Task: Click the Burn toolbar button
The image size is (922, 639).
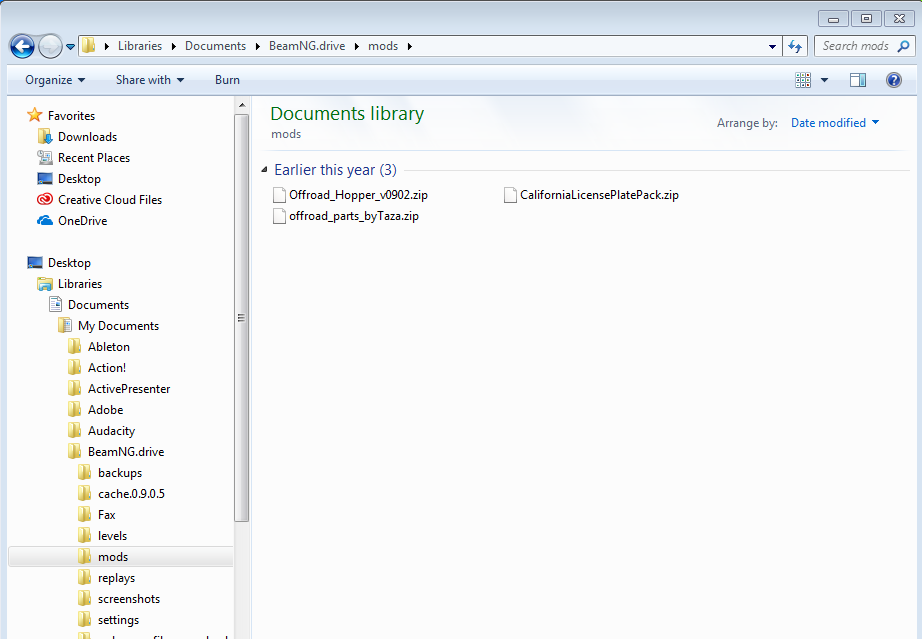Action: click(x=227, y=80)
